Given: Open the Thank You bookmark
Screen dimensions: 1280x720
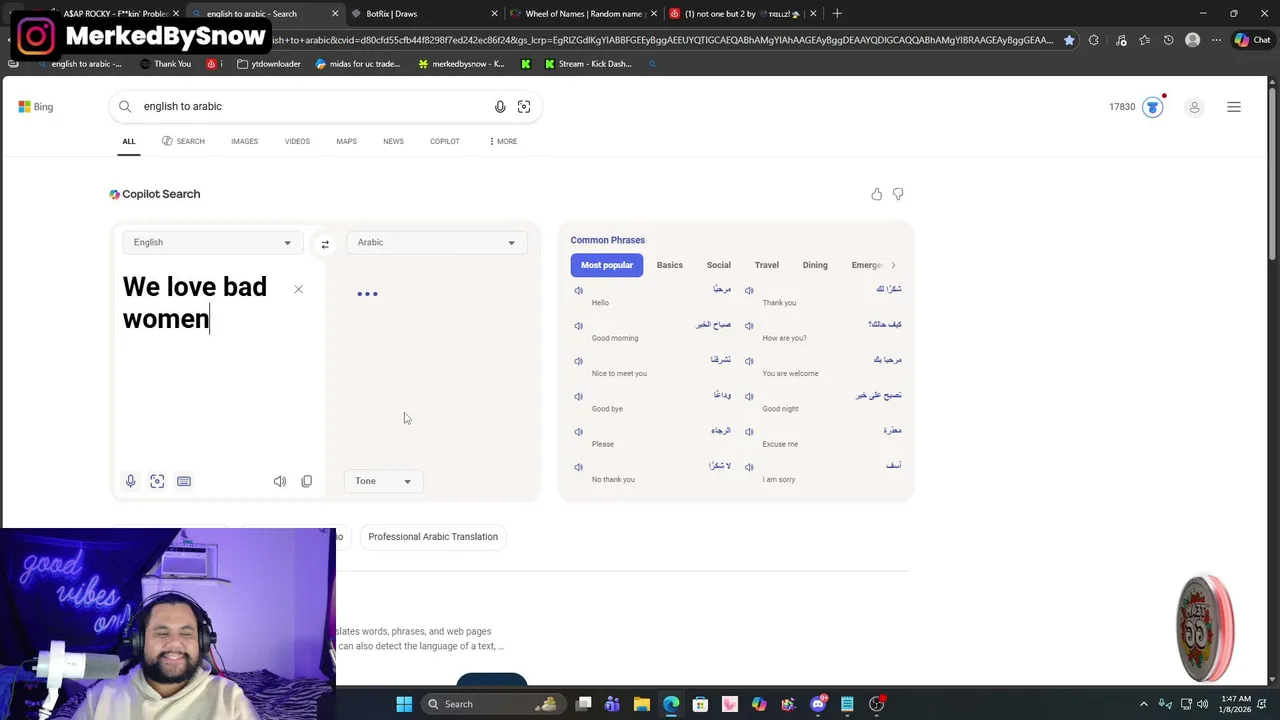Looking at the screenshot, I should coord(165,64).
